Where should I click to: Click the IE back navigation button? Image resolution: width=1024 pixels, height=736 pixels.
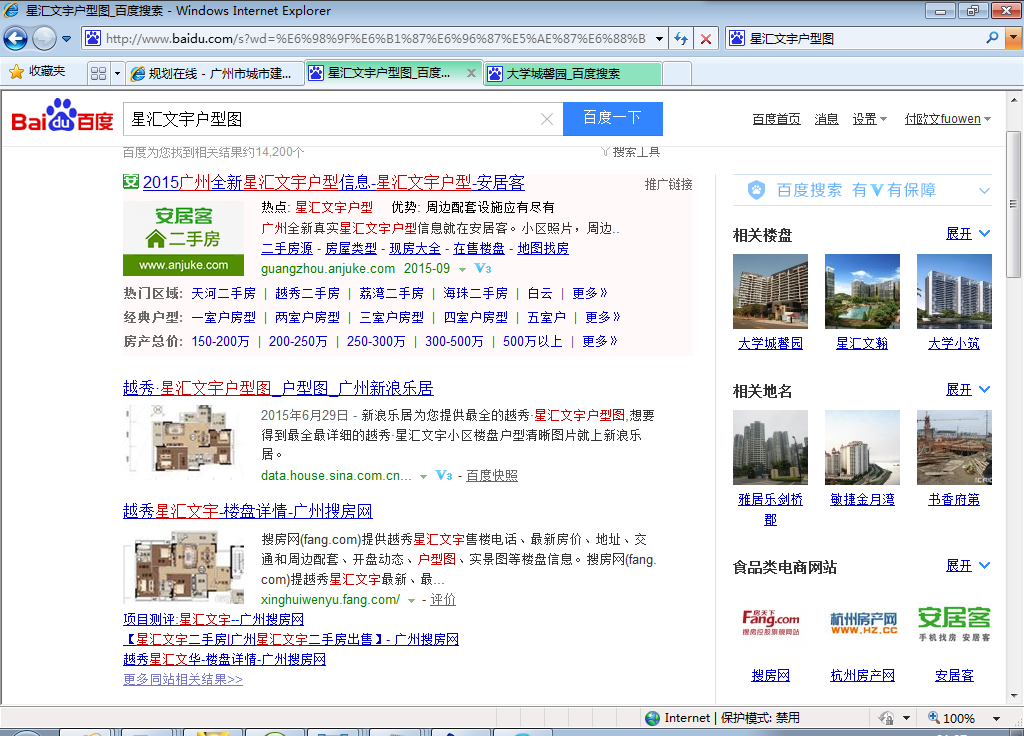tap(15, 39)
